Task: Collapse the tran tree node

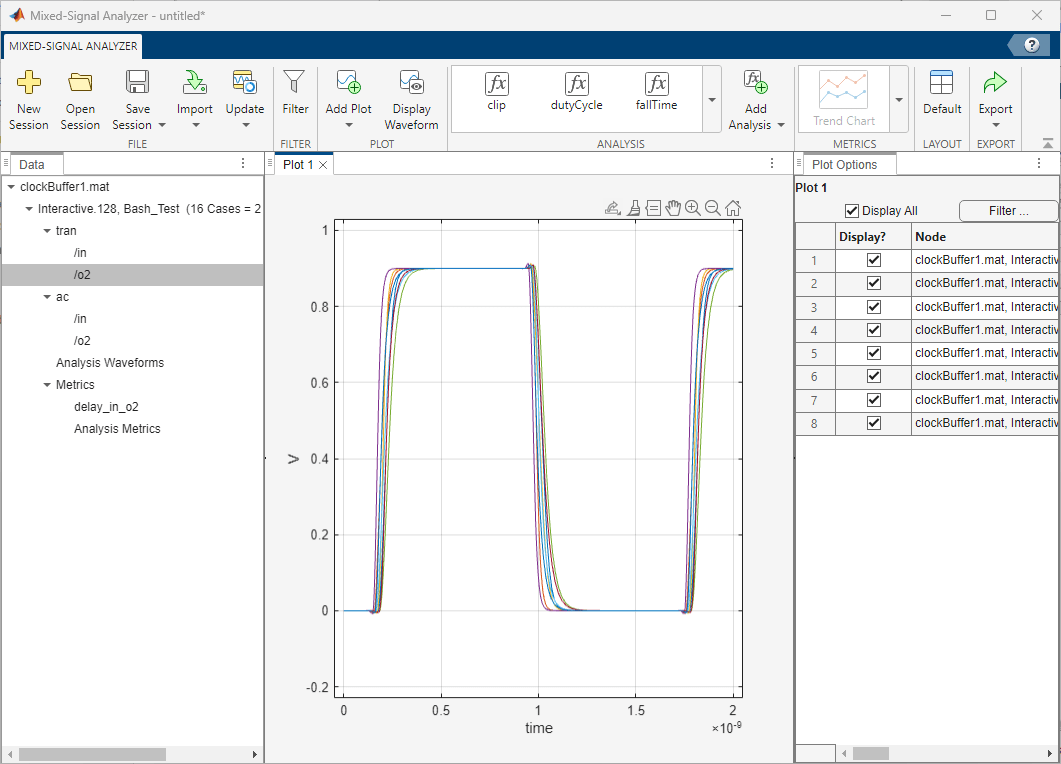Action: [x=47, y=230]
